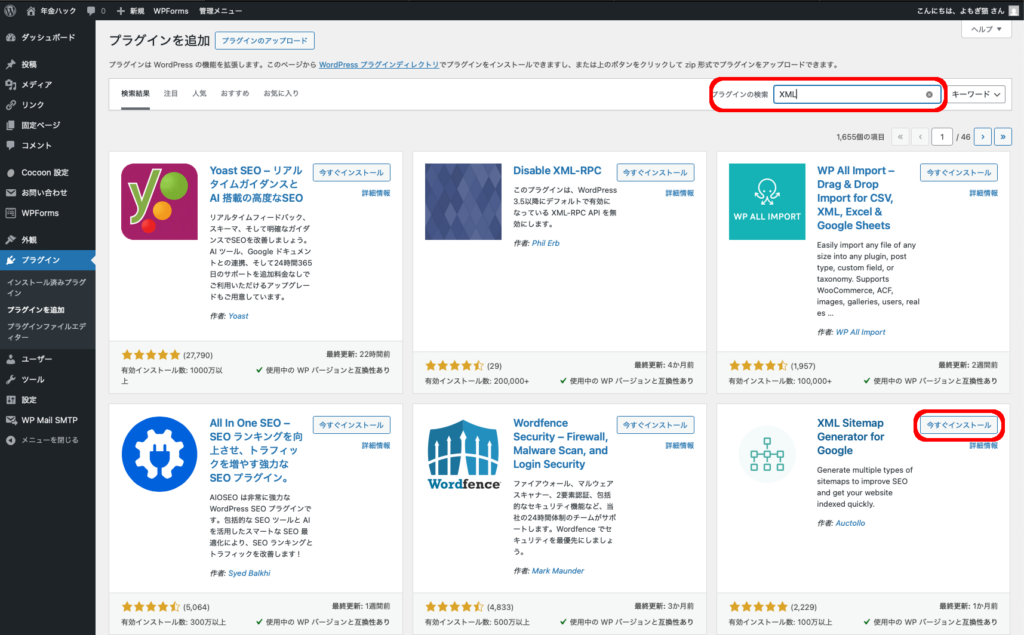Open 詳細情報 link for Disable XML-RPC
The width and height of the screenshot is (1024, 635).
tap(680, 192)
